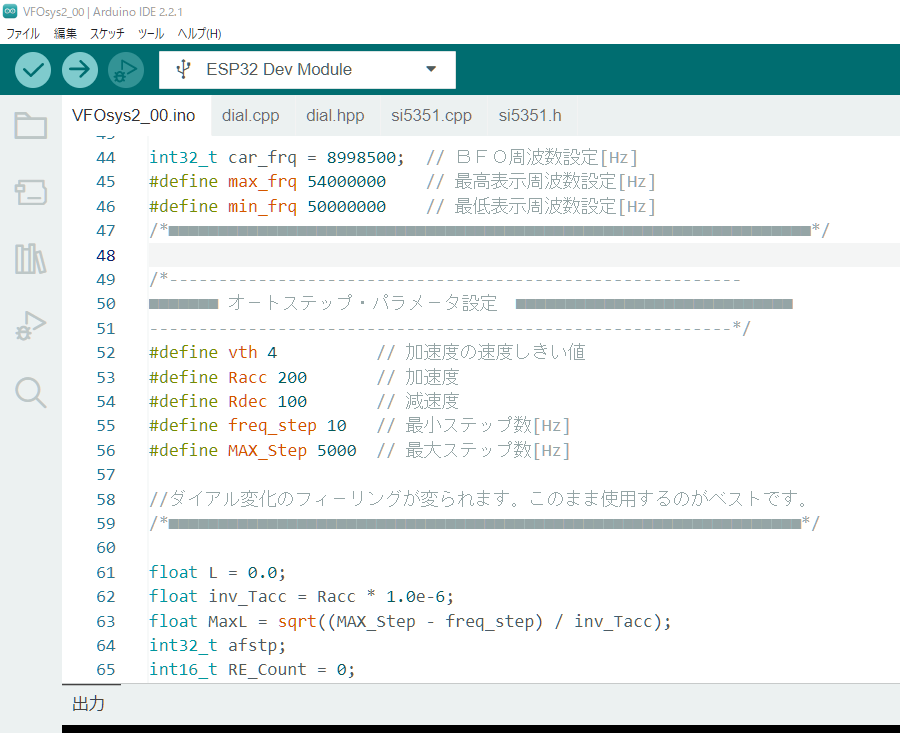Click the 1.0e-6 constant on line 62
This screenshot has width=900, height=733.
pyautogui.click(x=416, y=597)
